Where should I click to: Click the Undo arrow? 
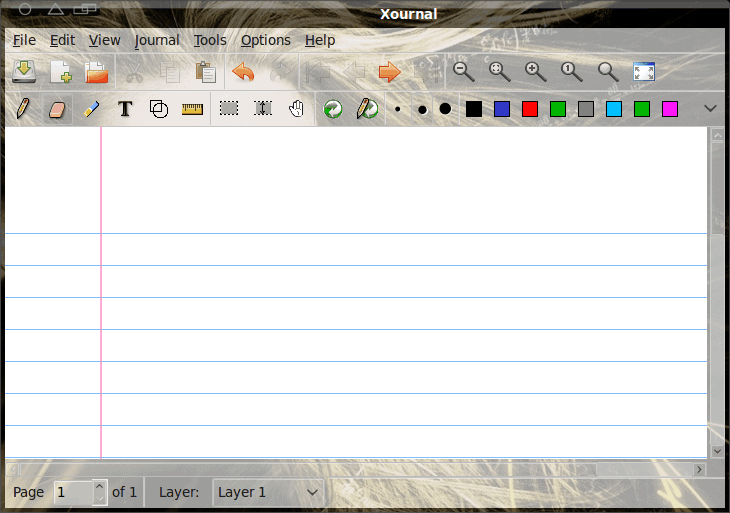[x=243, y=72]
